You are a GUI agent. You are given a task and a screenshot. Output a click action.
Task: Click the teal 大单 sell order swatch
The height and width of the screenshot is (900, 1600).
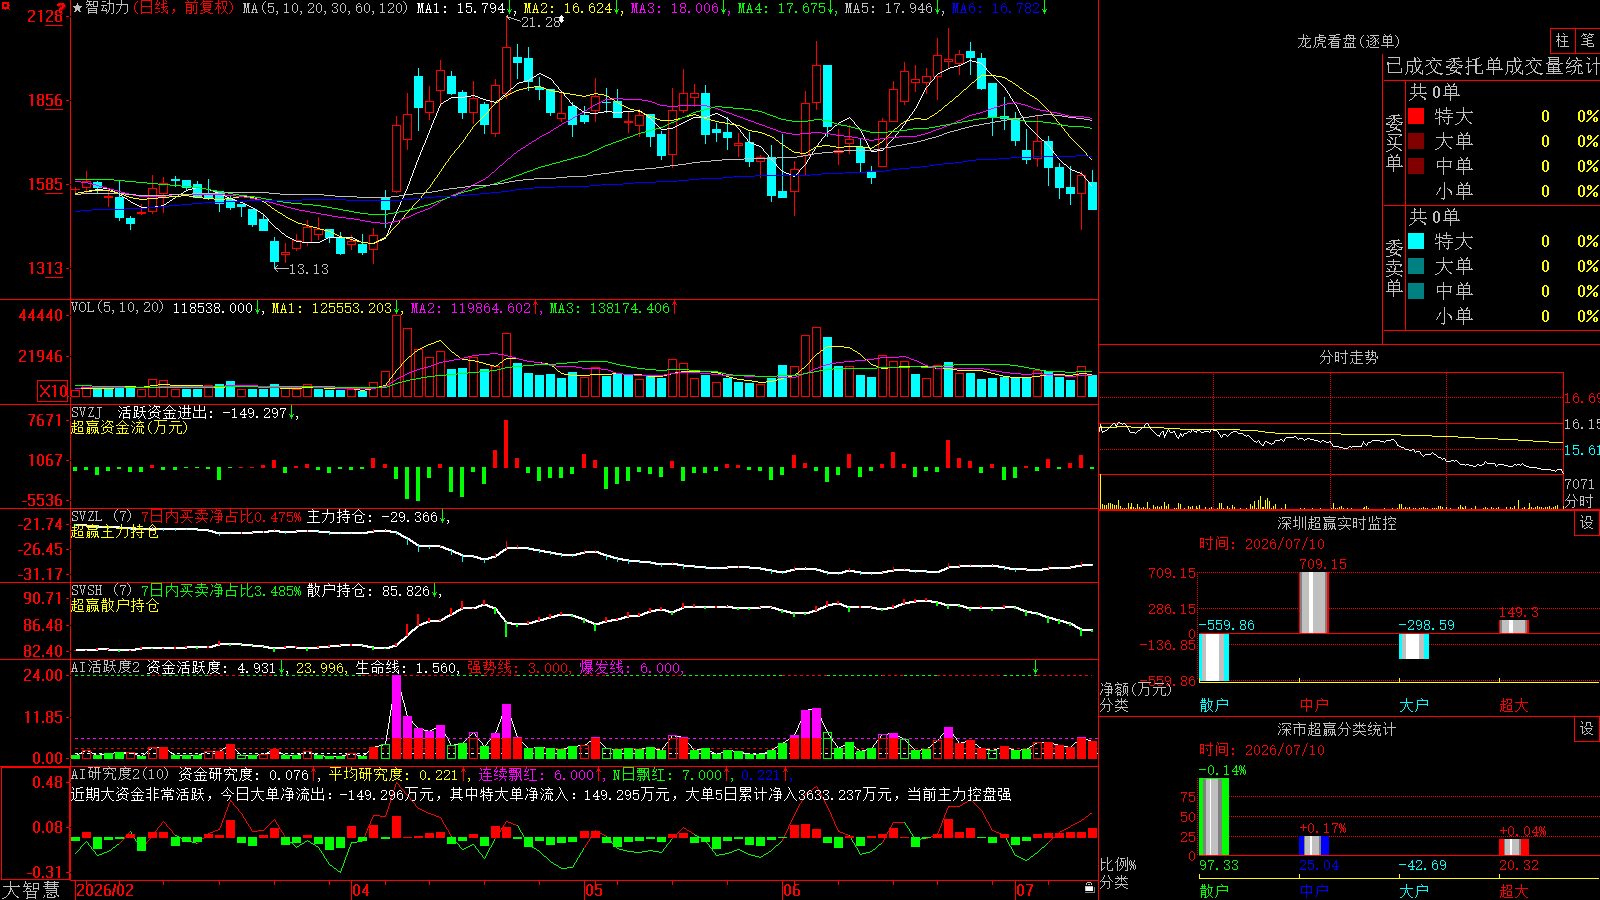coord(1416,266)
